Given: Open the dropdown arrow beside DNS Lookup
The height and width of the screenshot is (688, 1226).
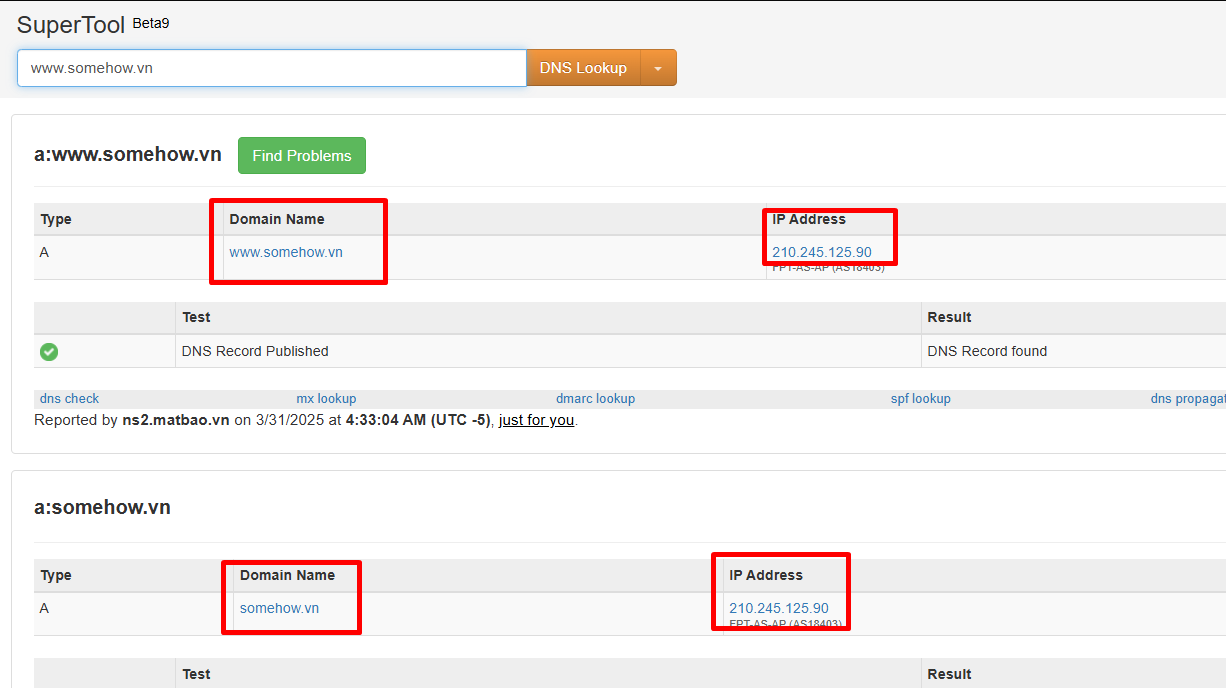Looking at the screenshot, I should [658, 68].
